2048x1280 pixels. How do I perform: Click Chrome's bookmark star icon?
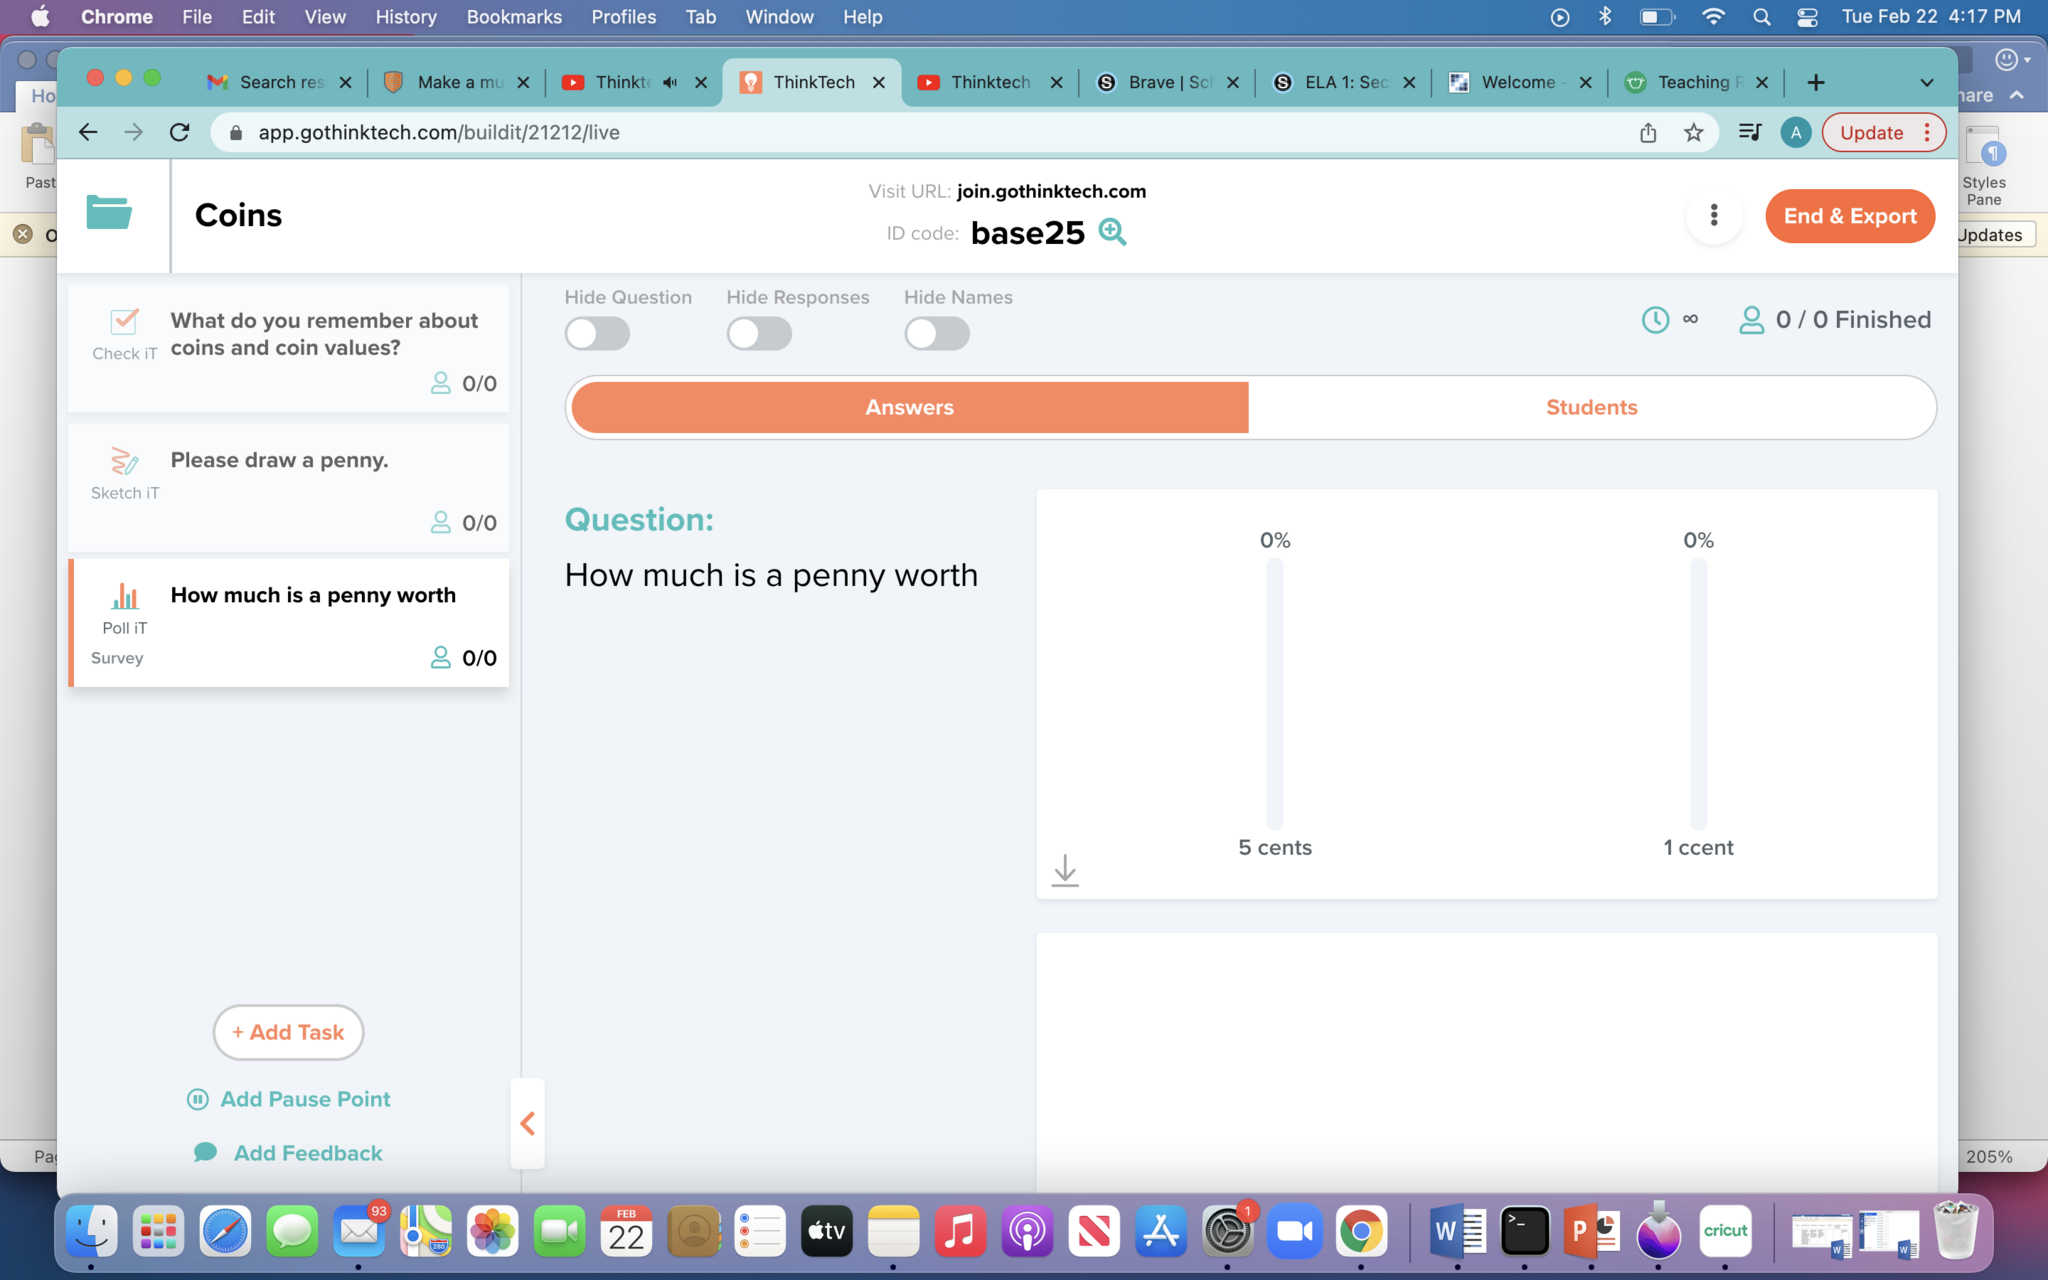(x=1693, y=133)
